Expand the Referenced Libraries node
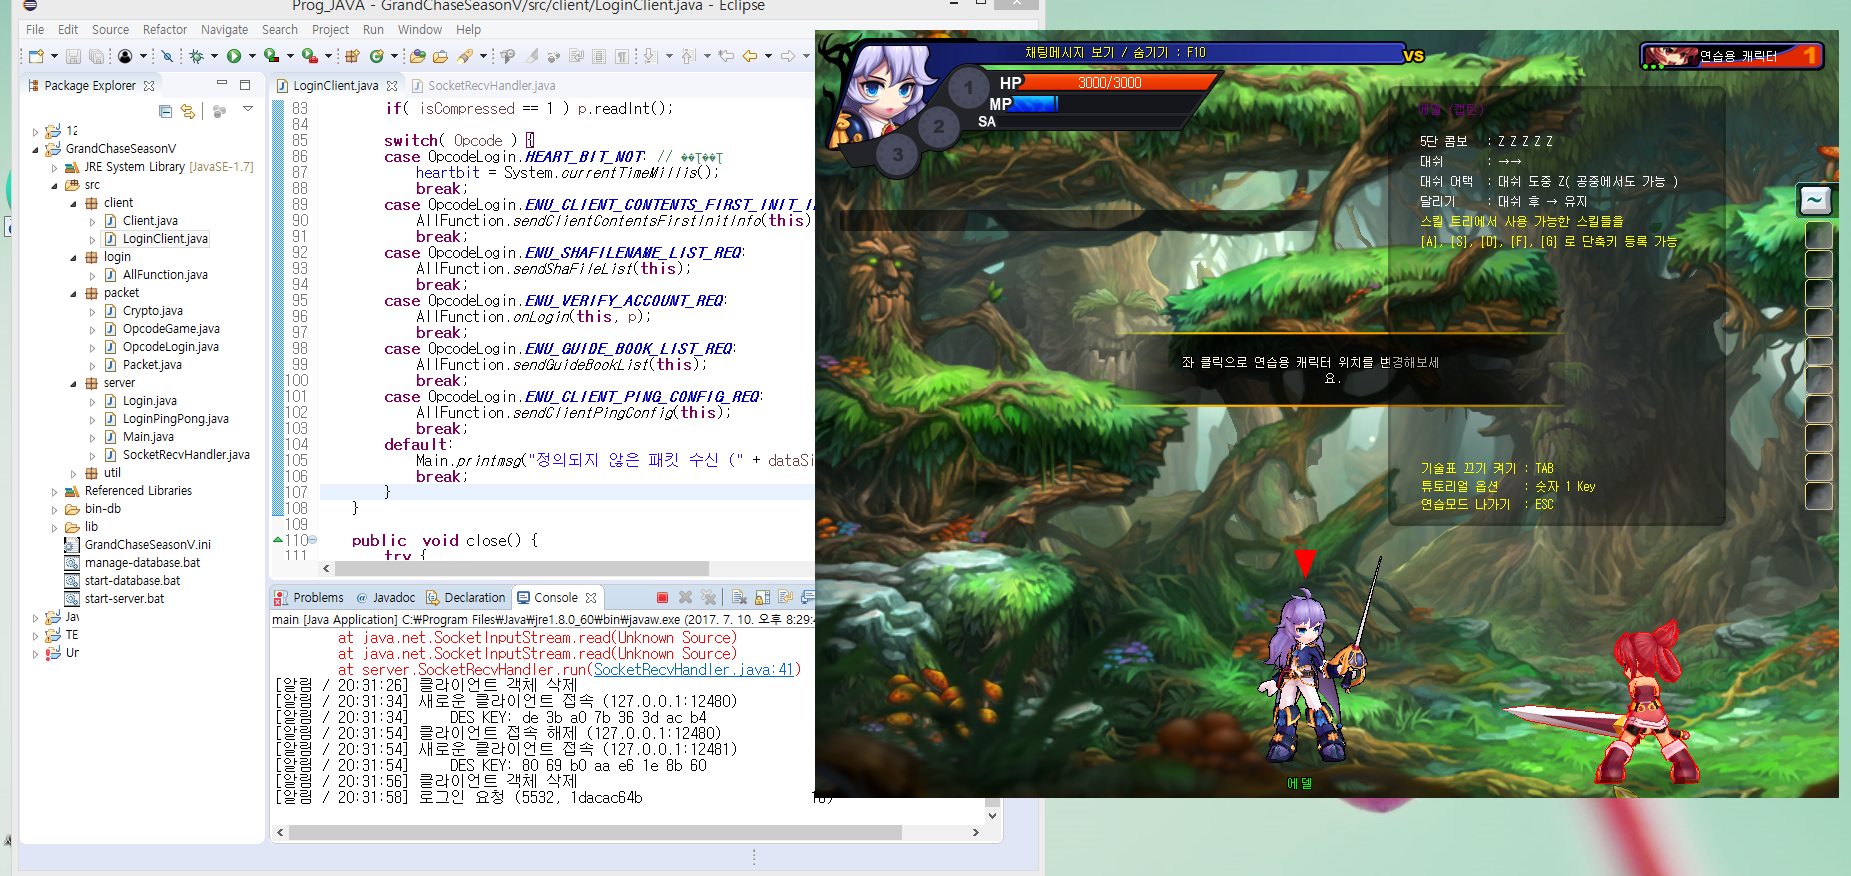 pyautogui.click(x=54, y=491)
